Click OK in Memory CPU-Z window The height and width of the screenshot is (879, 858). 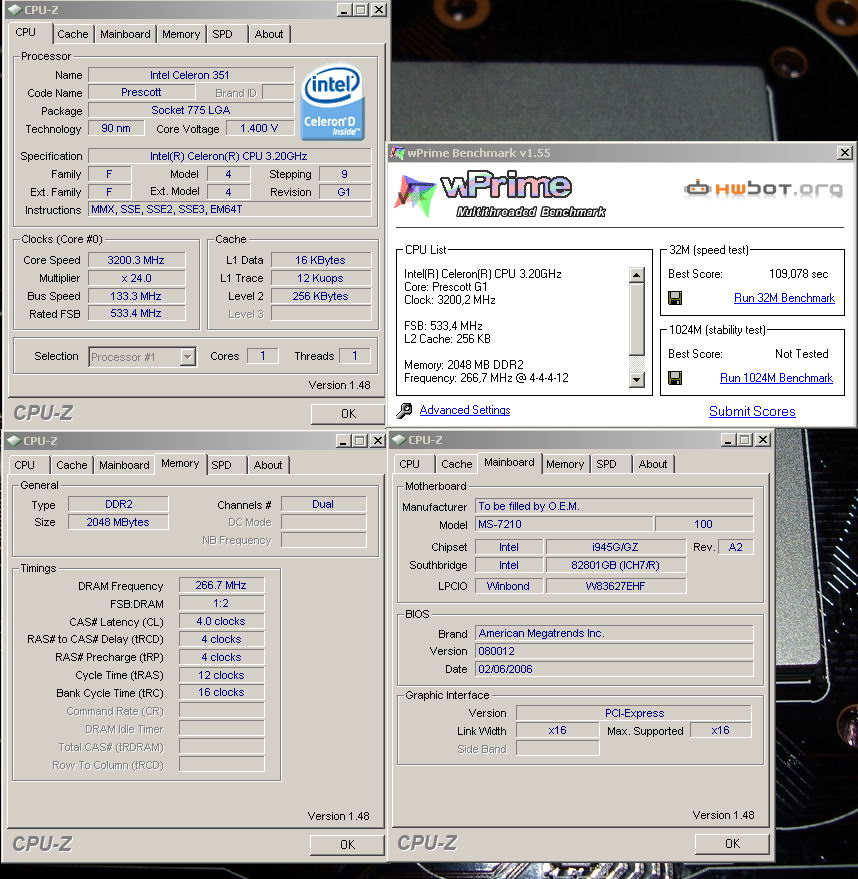click(x=347, y=845)
